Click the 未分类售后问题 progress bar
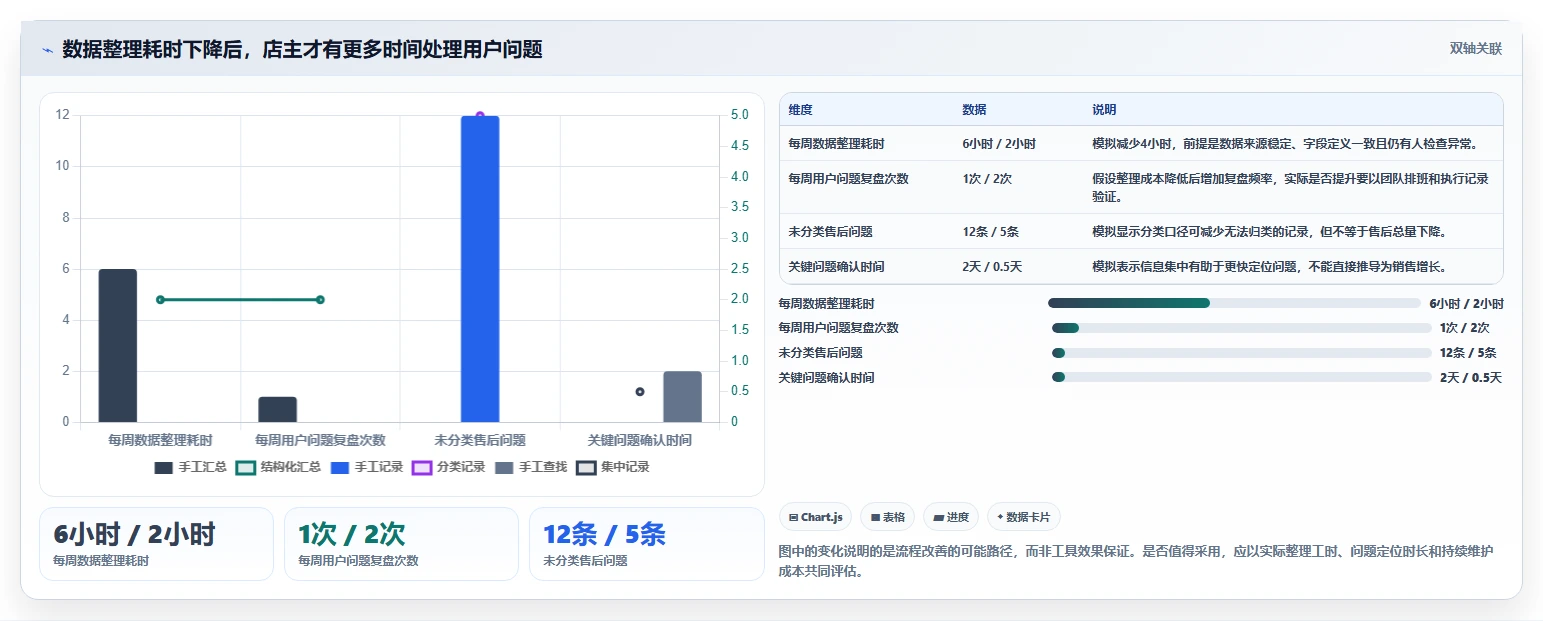The image size is (1543, 621). (1242, 353)
